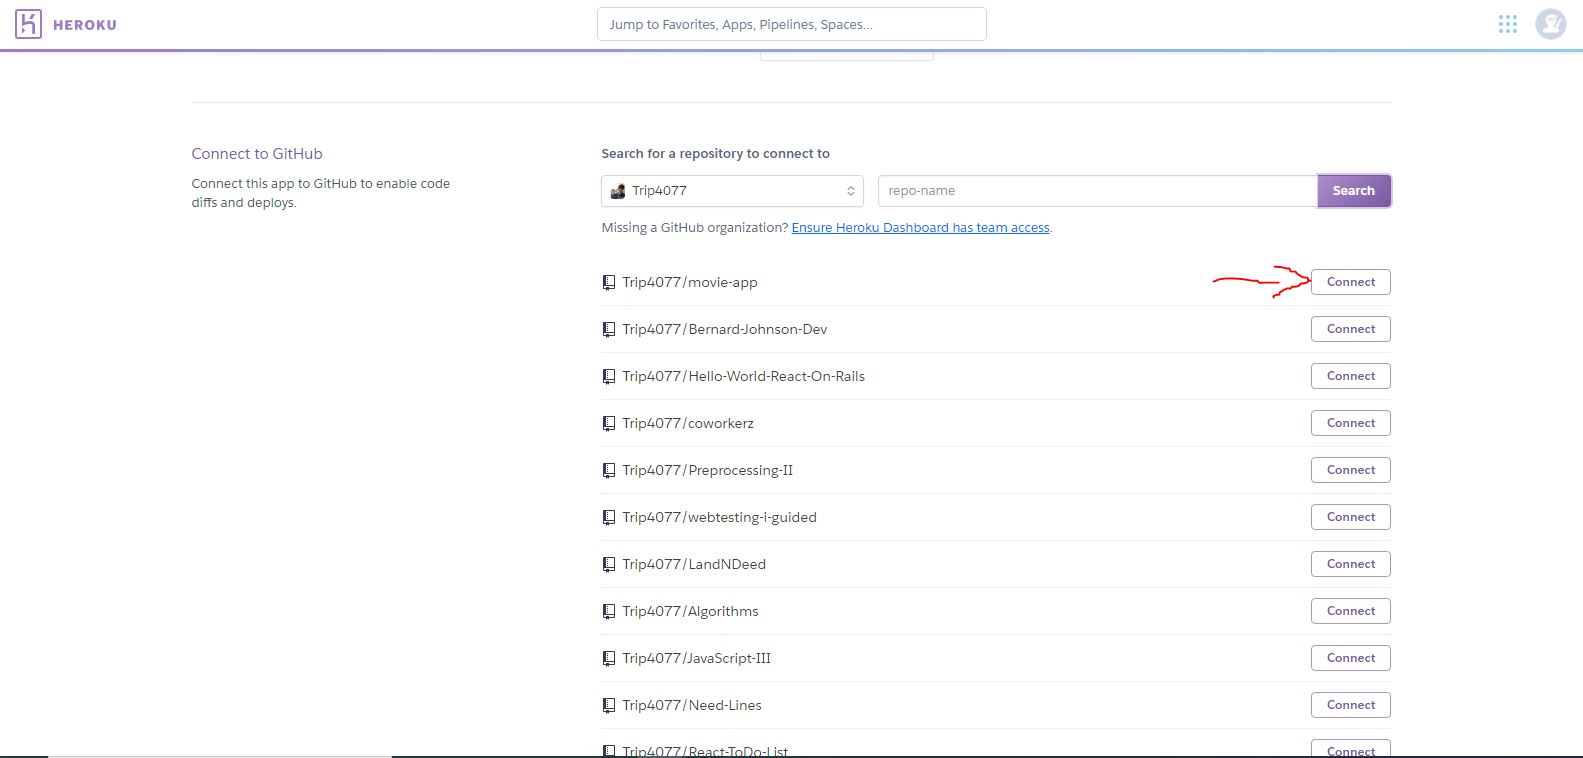
Task: Connect the Trip4077/LandNDeed repository
Action: (1350, 564)
